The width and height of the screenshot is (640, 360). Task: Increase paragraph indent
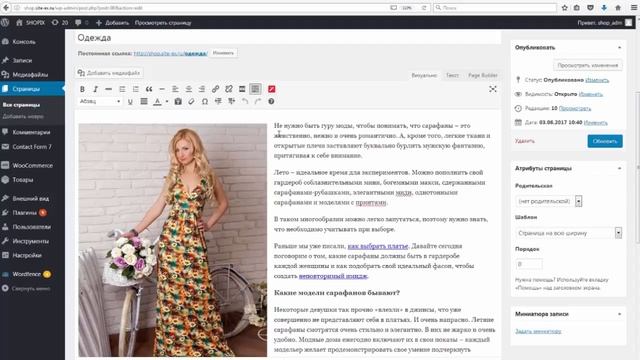point(231,102)
